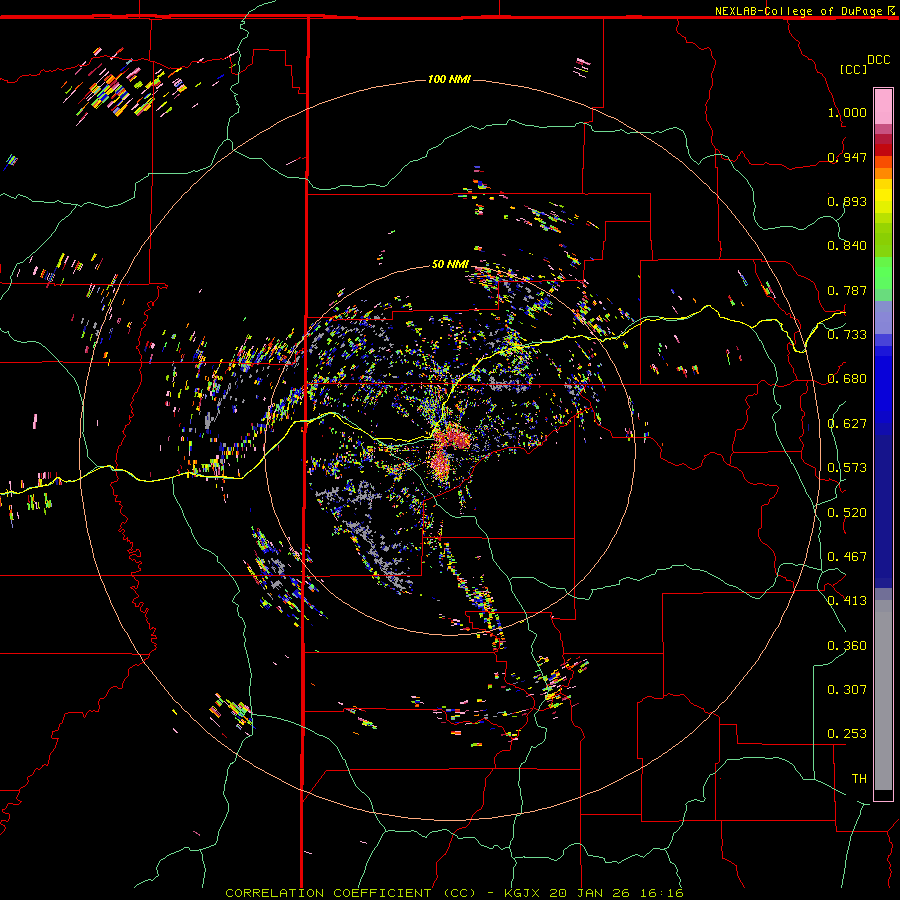Click the [CC] units label
Viewport: 900px width, 900px height.
coord(854,69)
